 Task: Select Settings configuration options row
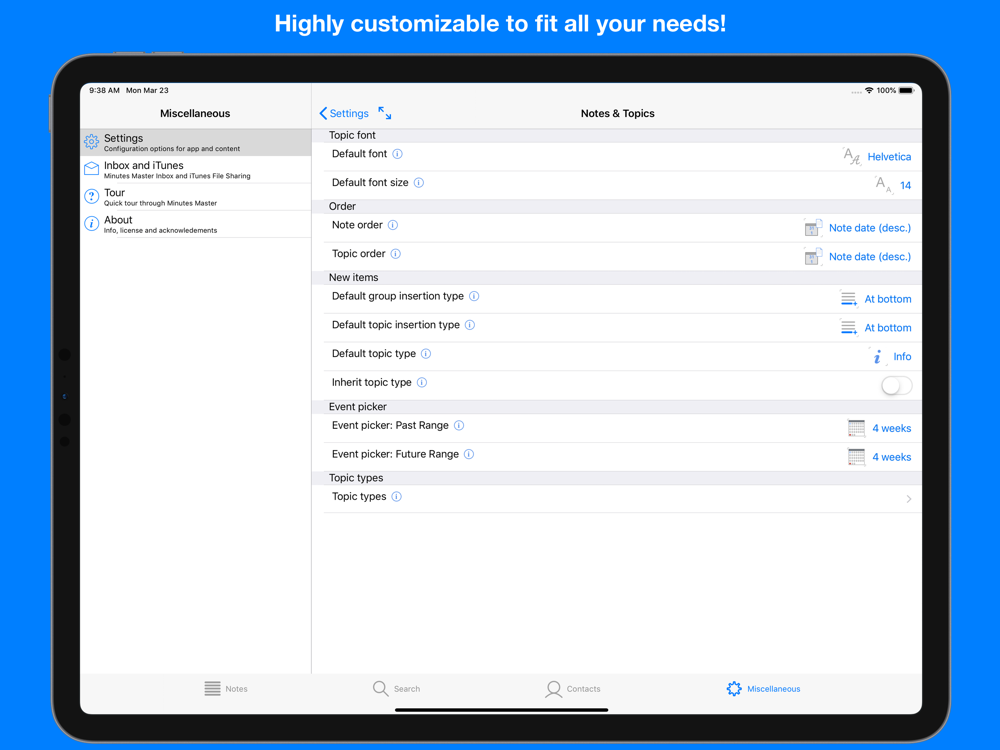(196, 142)
